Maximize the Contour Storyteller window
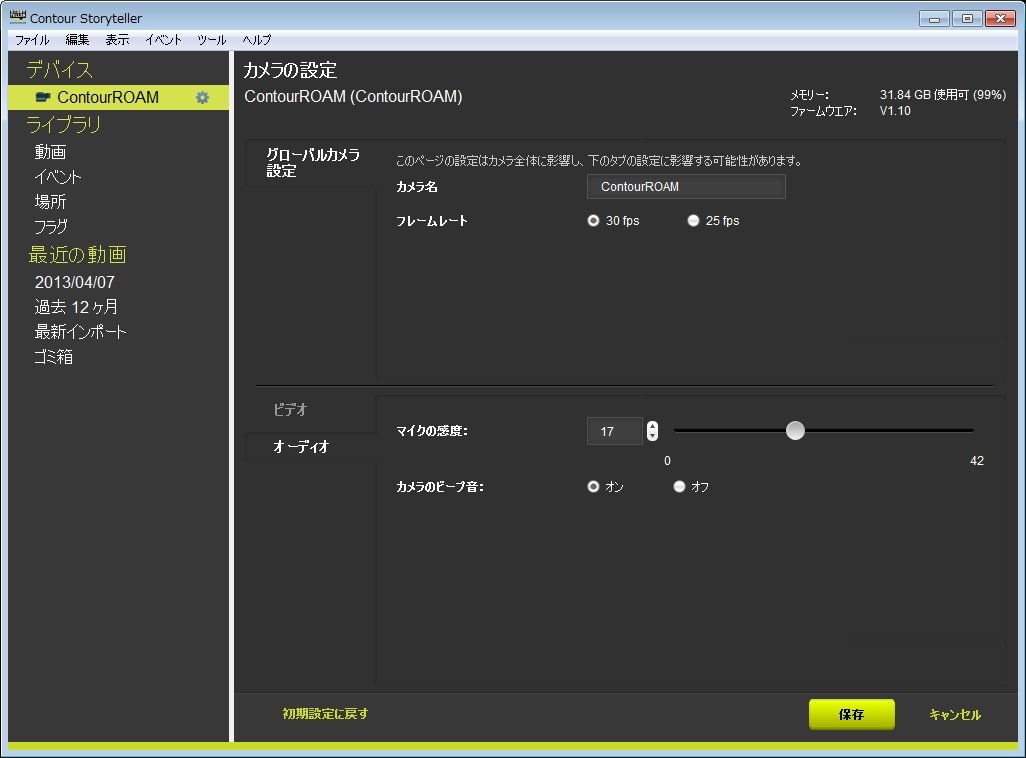The width and height of the screenshot is (1026, 758). pyautogui.click(x=967, y=18)
